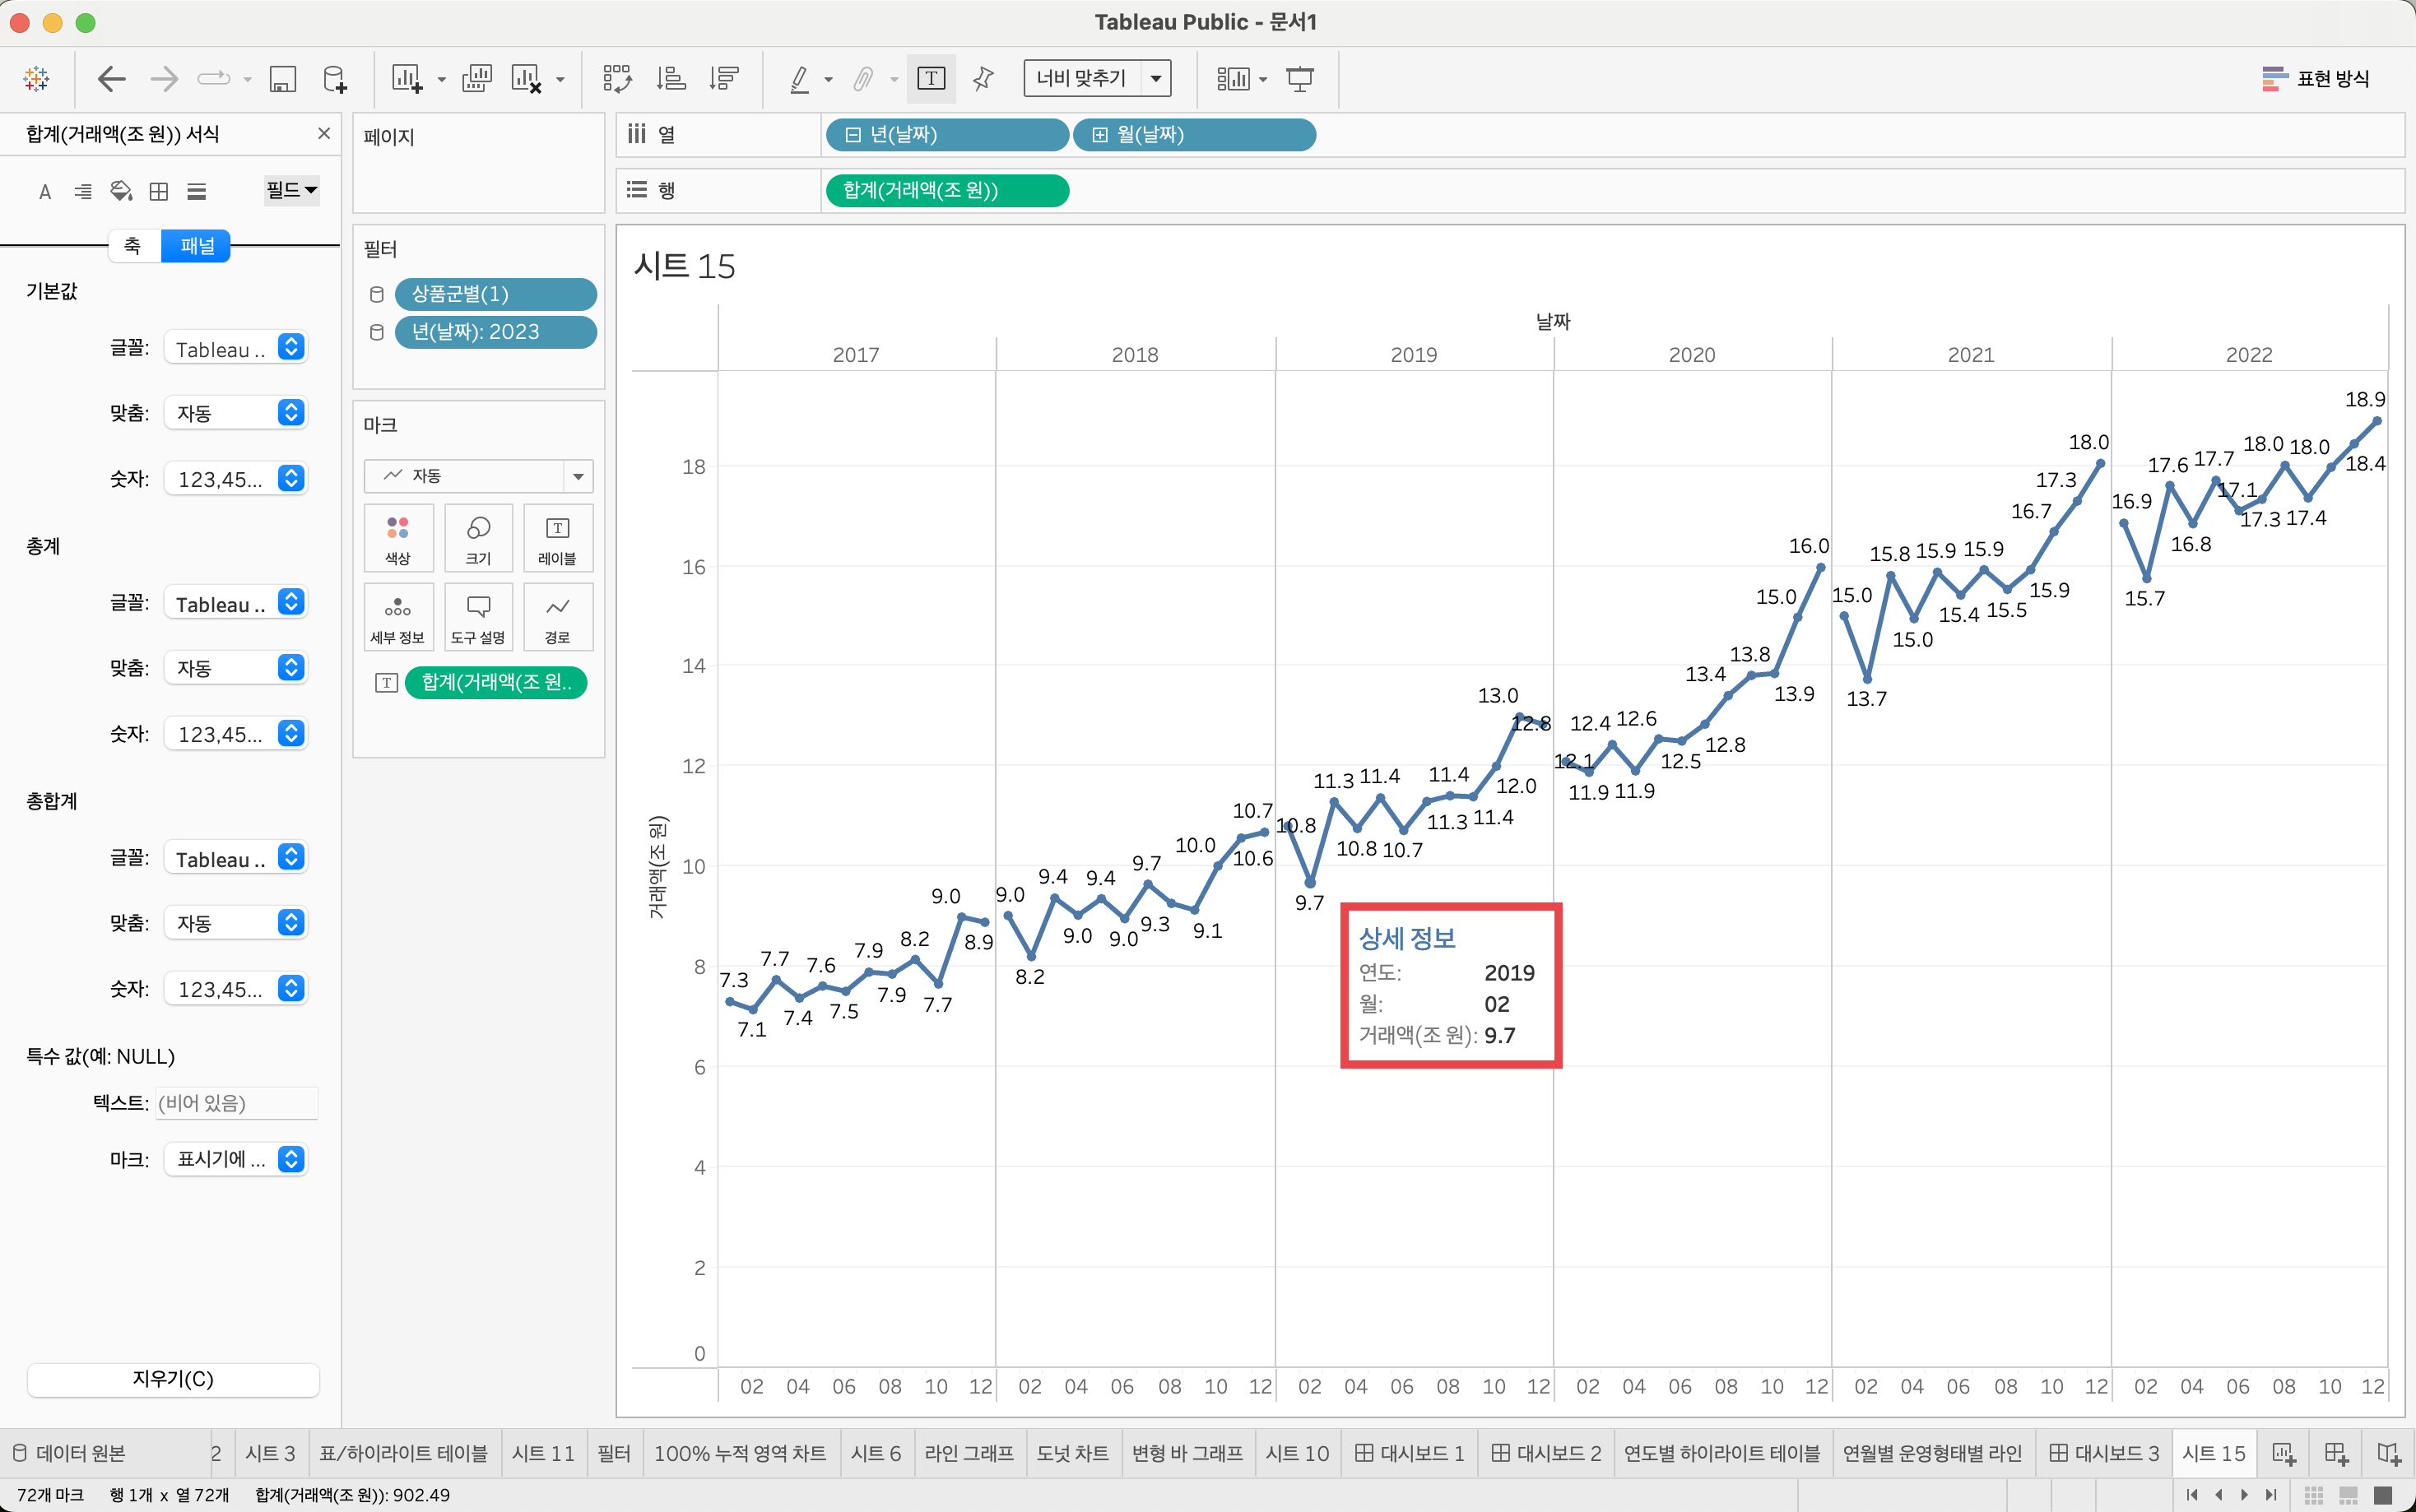Click the swap rows and columns icon
This screenshot has height=1512, width=2416.
click(616, 78)
